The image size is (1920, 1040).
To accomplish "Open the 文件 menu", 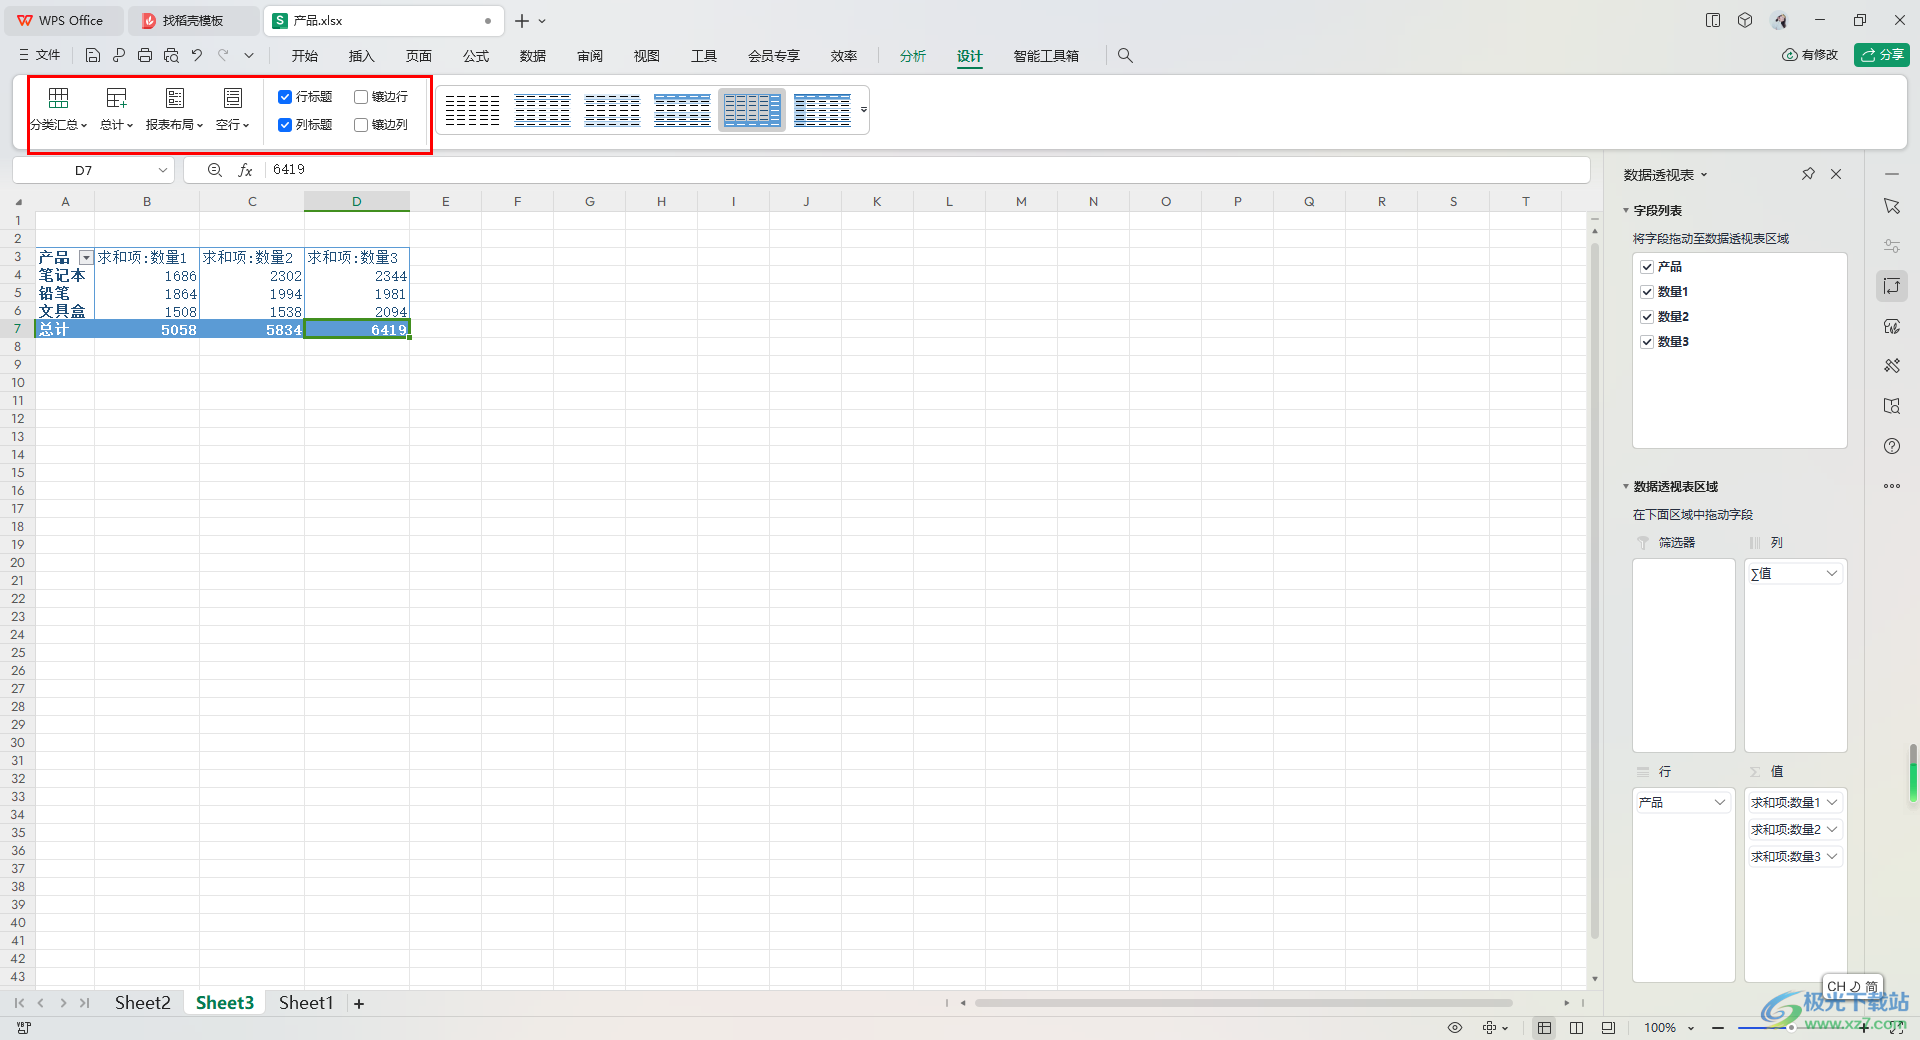I will coord(40,56).
